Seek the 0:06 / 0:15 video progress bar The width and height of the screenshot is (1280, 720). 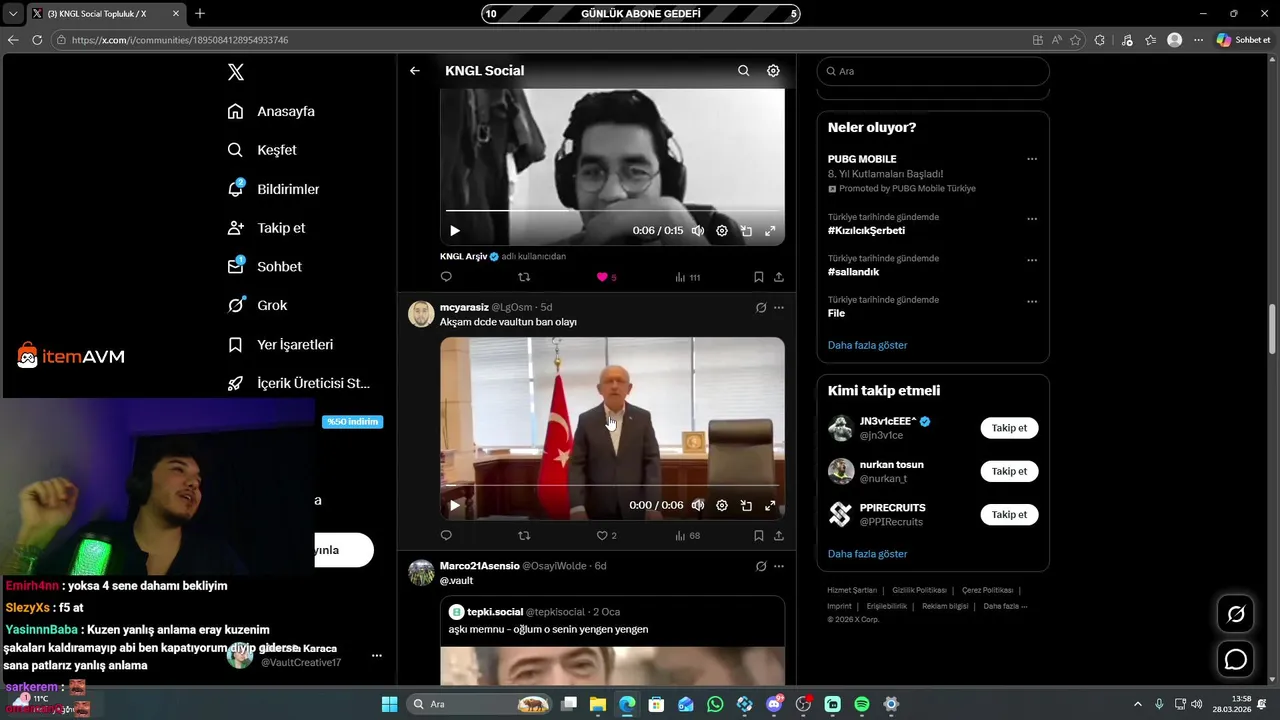click(x=612, y=211)
